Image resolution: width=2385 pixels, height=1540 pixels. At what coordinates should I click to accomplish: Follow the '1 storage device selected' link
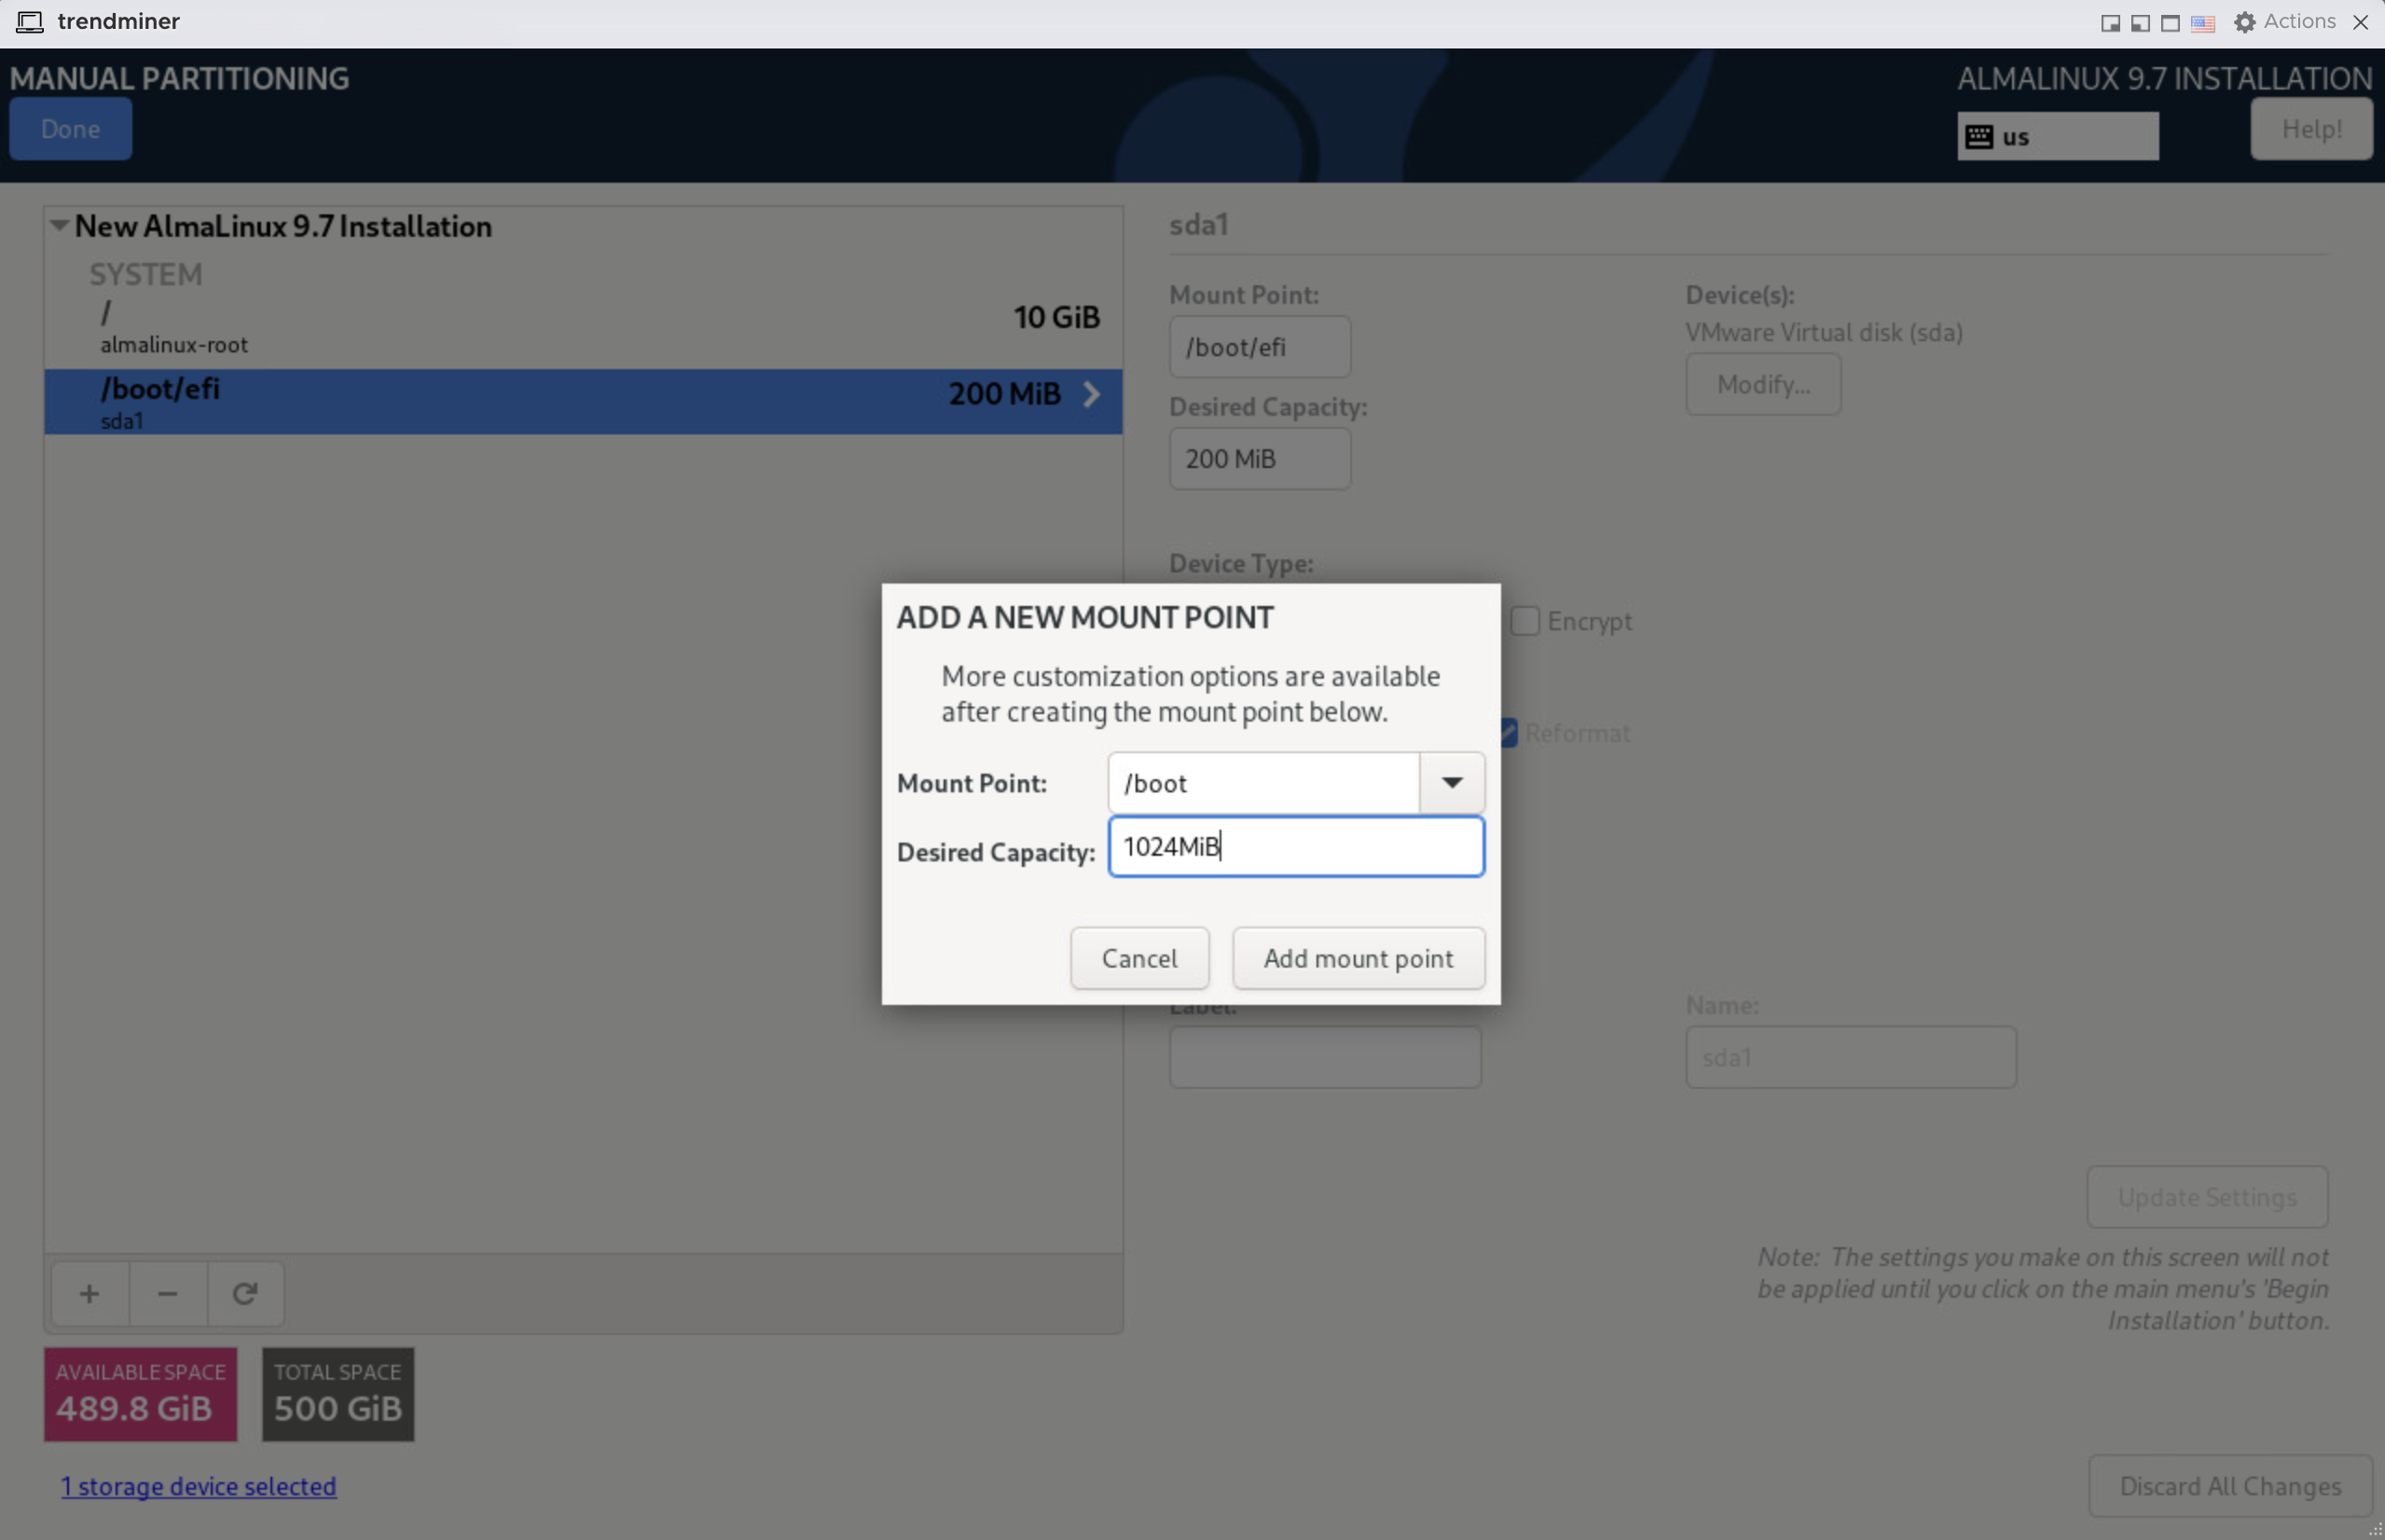click(198, 1486)
